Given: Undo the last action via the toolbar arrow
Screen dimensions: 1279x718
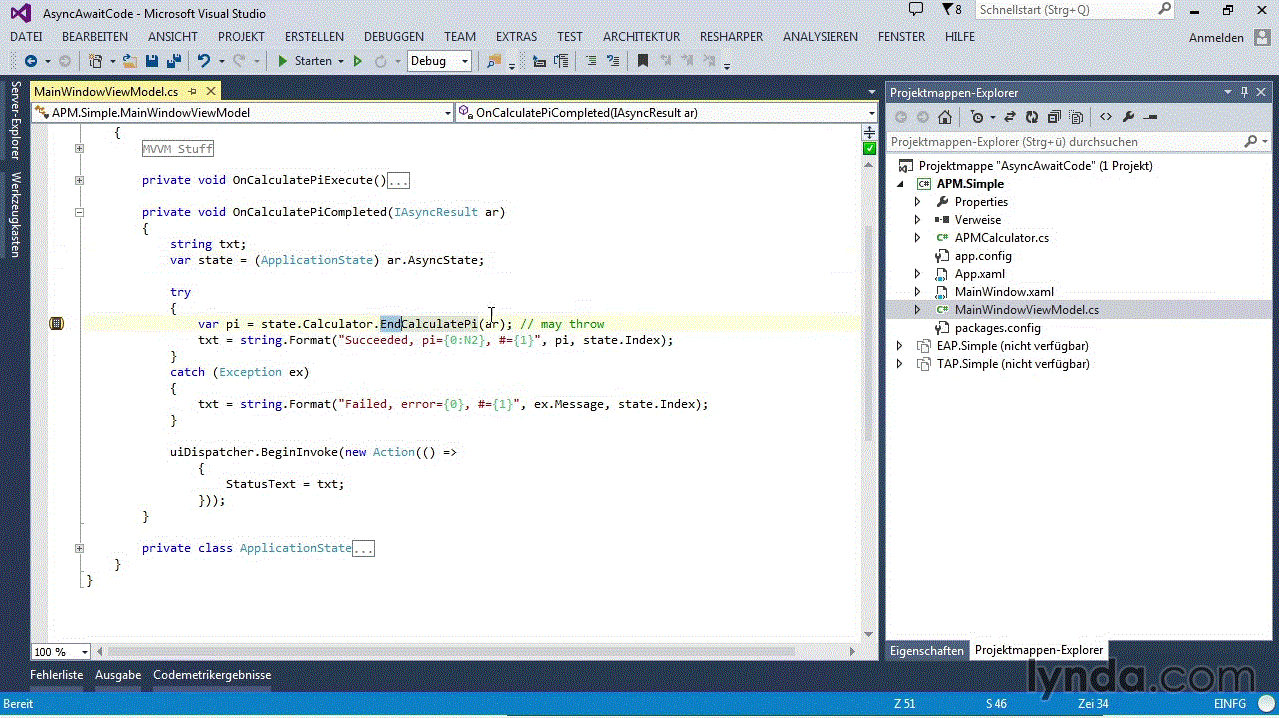Looking at the screenshot, I should click(204, 61).
